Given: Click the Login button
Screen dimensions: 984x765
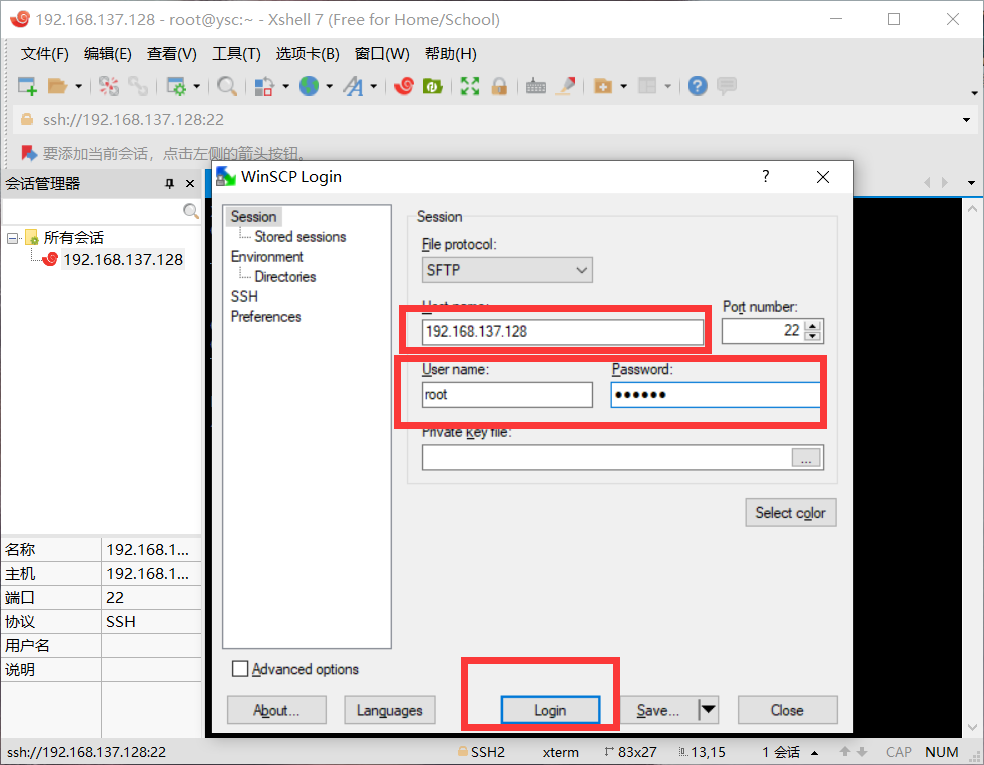Looking at the screenshot, I should pos(550,710).
